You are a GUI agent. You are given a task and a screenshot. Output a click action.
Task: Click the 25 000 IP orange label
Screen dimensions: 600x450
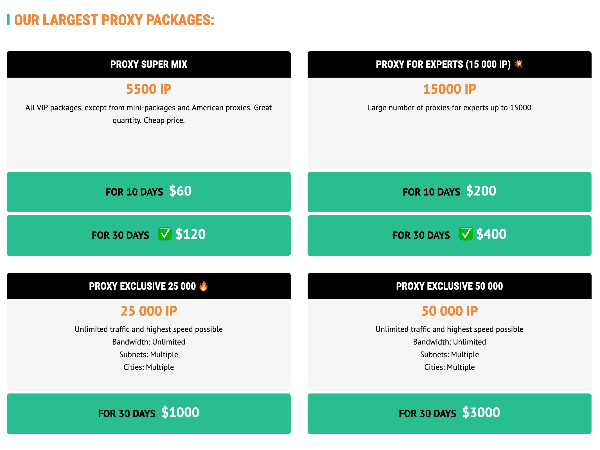[x=149, y=311]
